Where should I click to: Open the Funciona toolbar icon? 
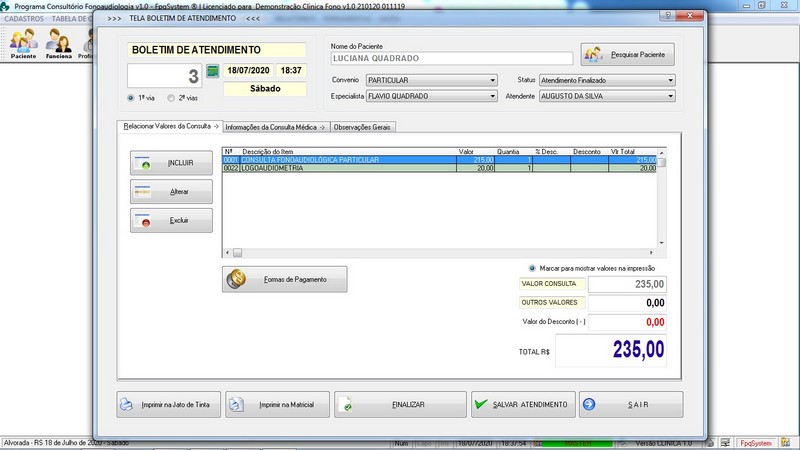coord(58,43)
